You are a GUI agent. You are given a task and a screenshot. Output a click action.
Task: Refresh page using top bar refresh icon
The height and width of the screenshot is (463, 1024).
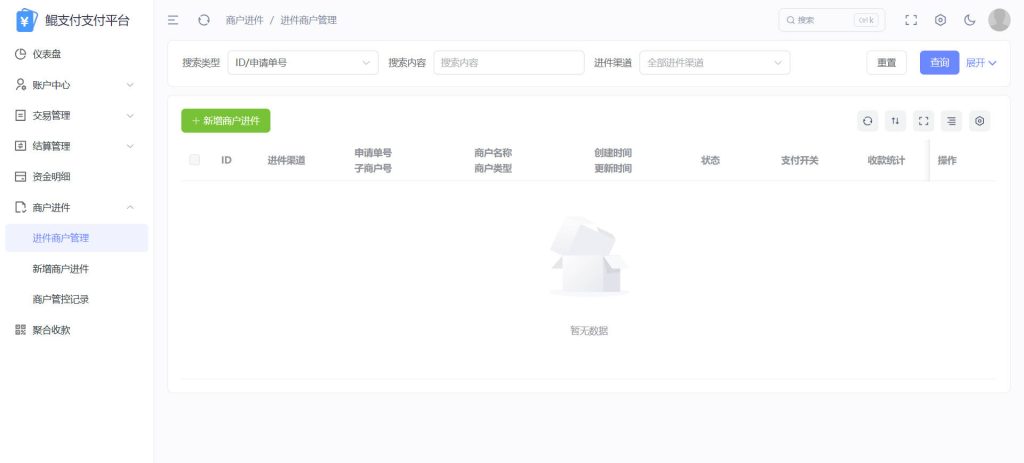point(204,20)
